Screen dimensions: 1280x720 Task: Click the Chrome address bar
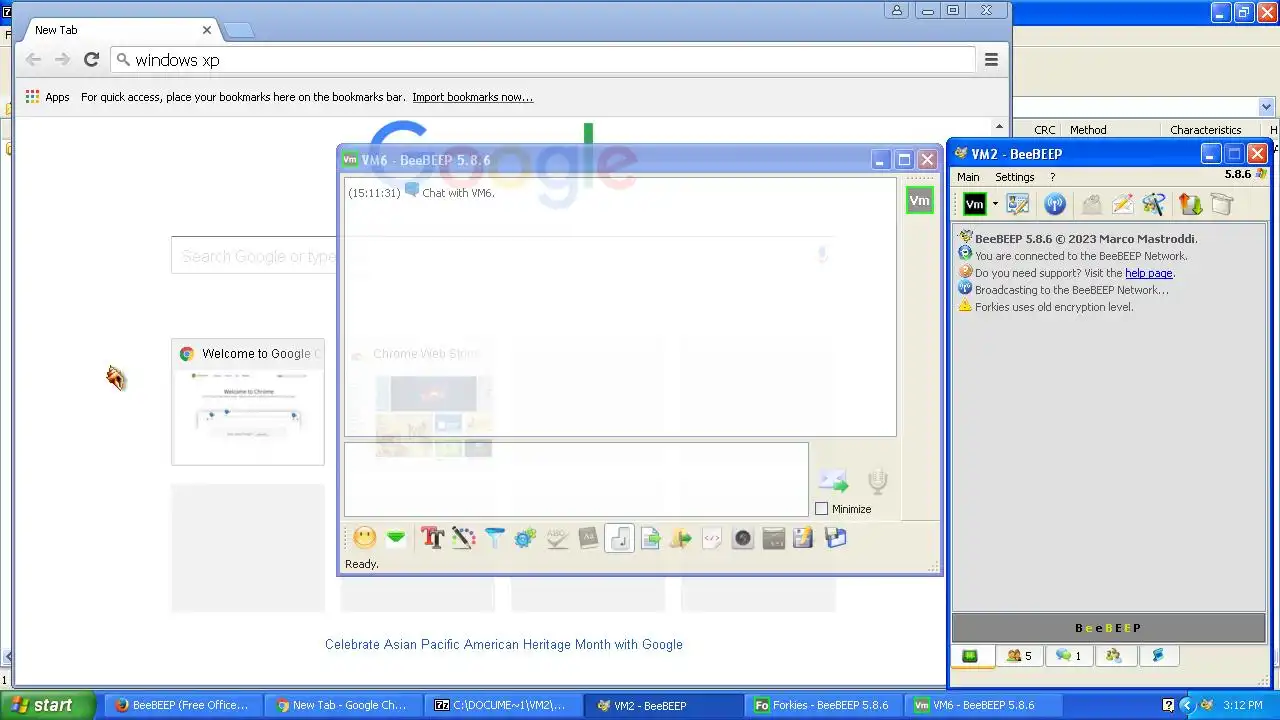(x=545, y=60)
